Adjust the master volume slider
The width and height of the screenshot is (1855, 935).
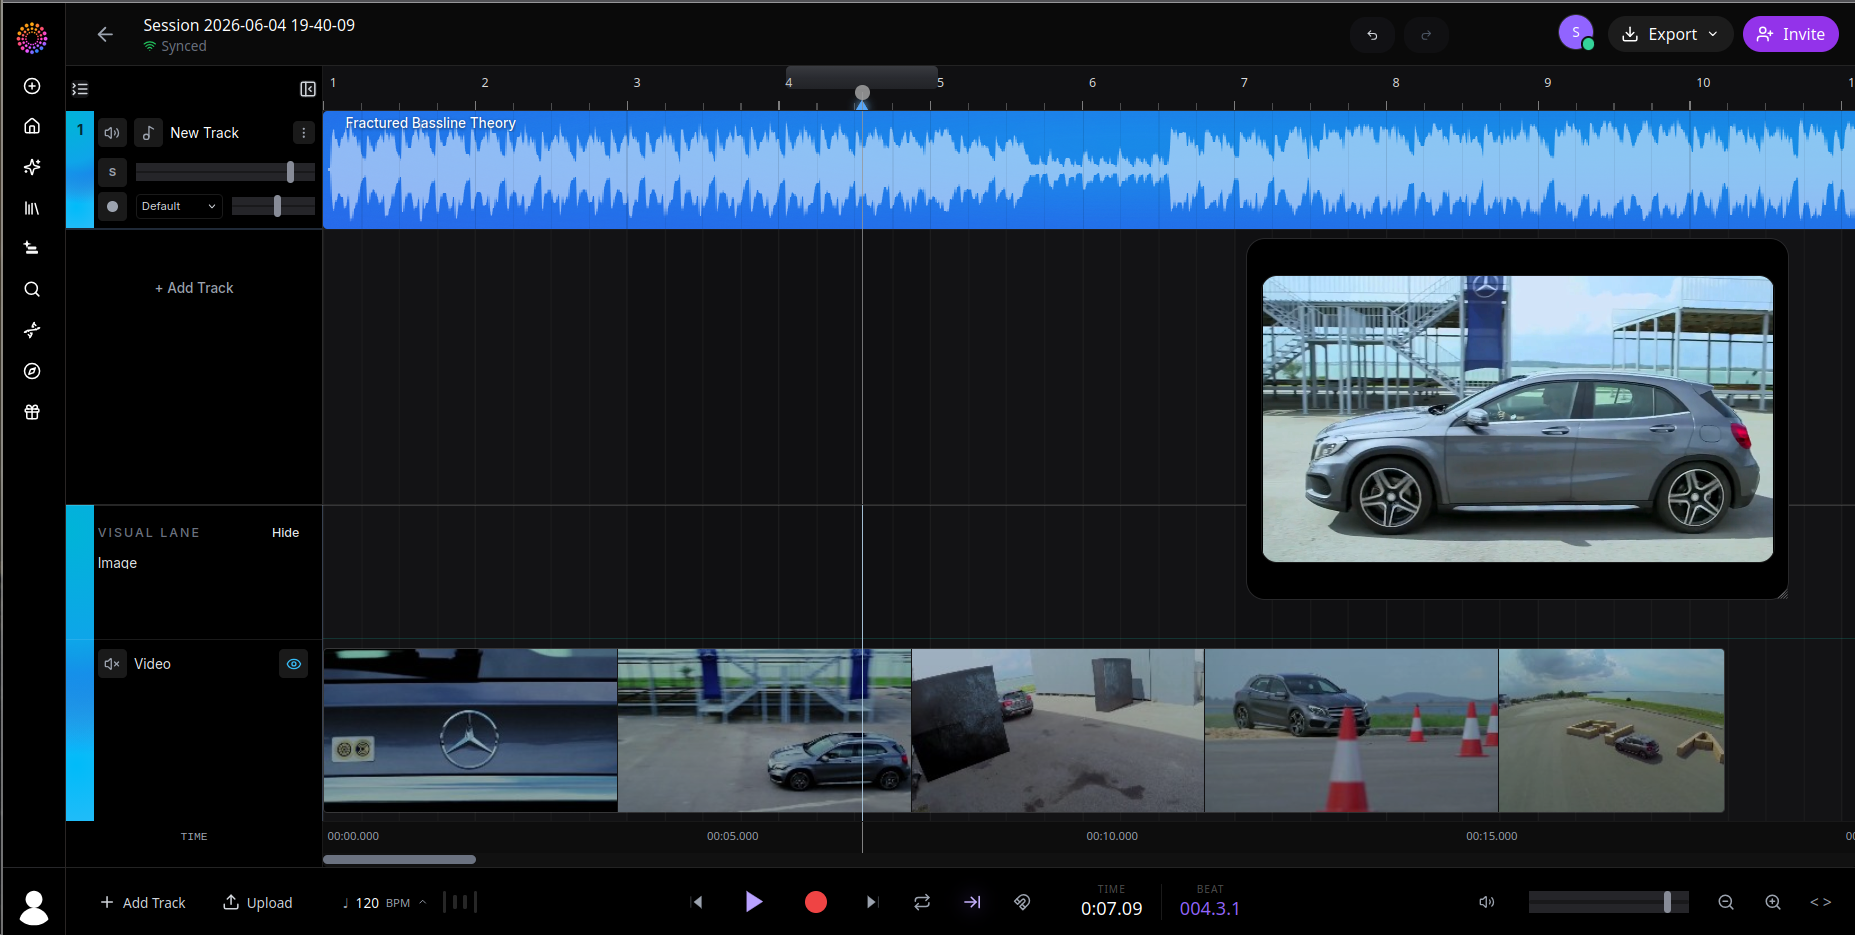pos(1608,902)
